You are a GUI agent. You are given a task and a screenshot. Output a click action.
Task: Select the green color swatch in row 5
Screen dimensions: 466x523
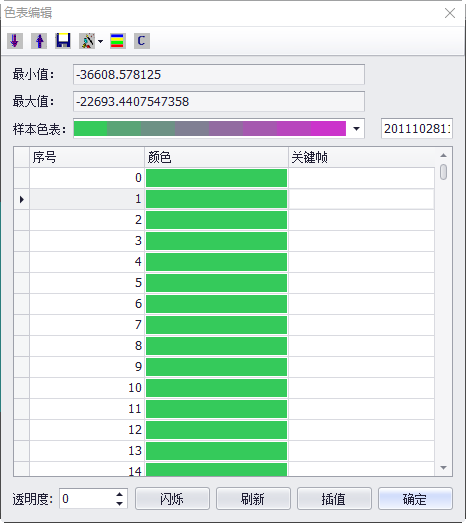point(216,283)
